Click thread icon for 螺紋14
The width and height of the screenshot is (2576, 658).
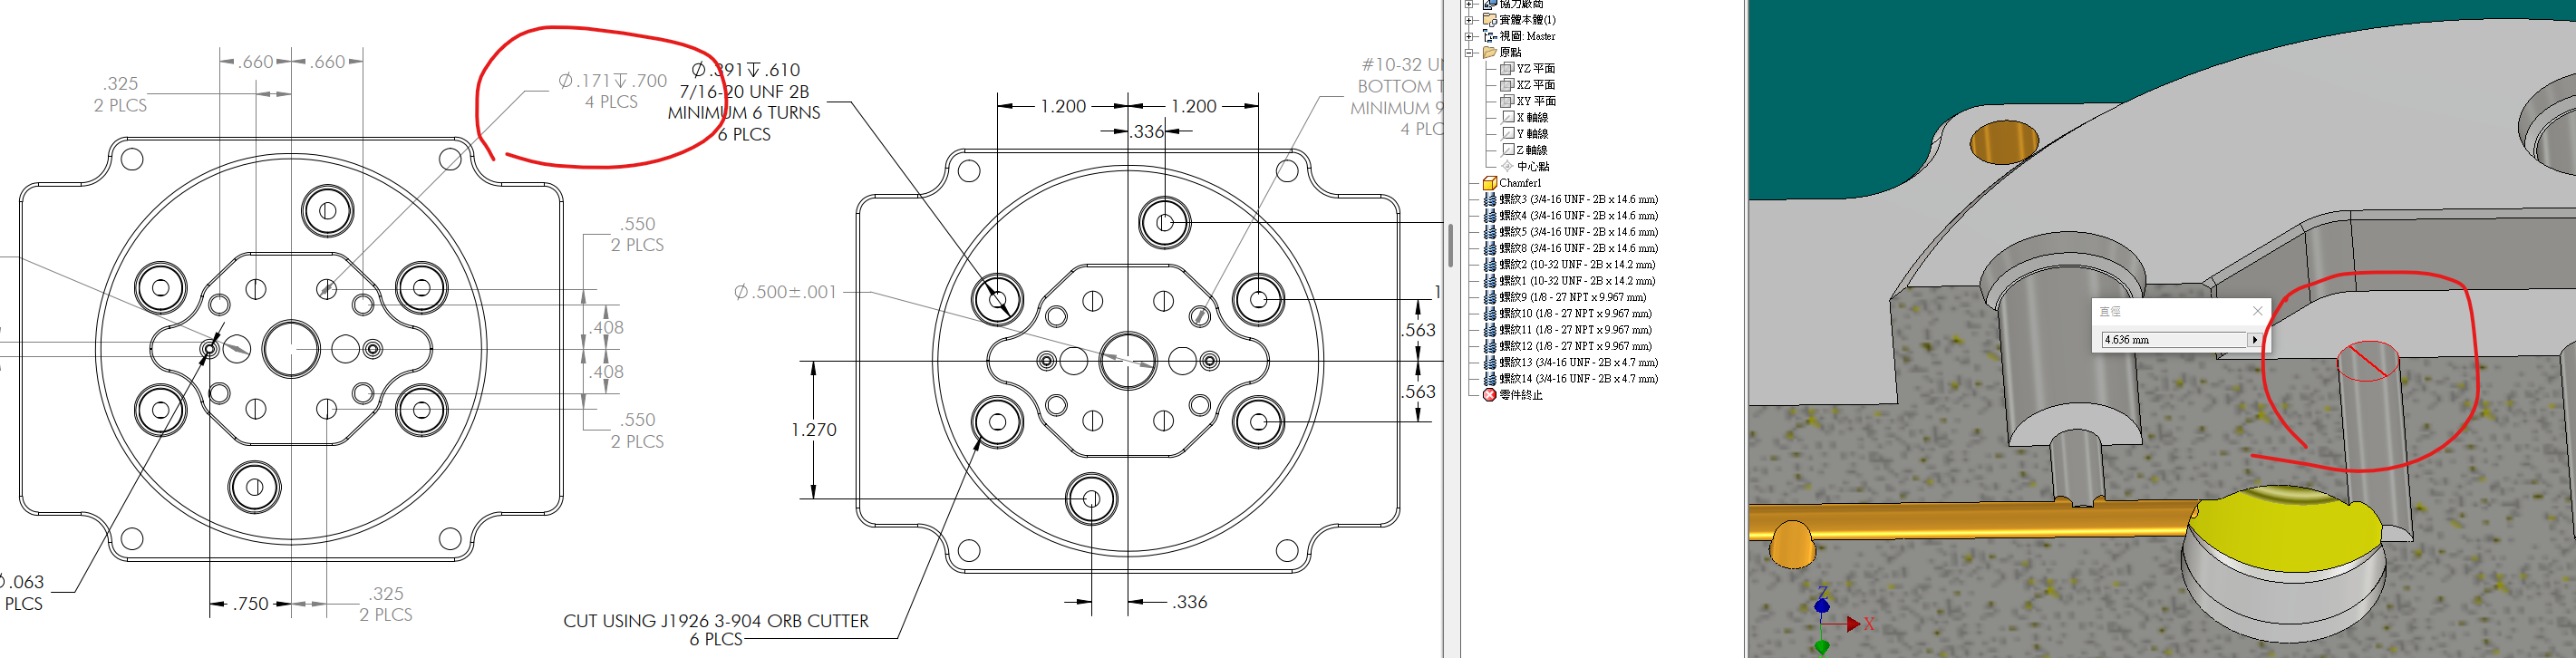1489,378
